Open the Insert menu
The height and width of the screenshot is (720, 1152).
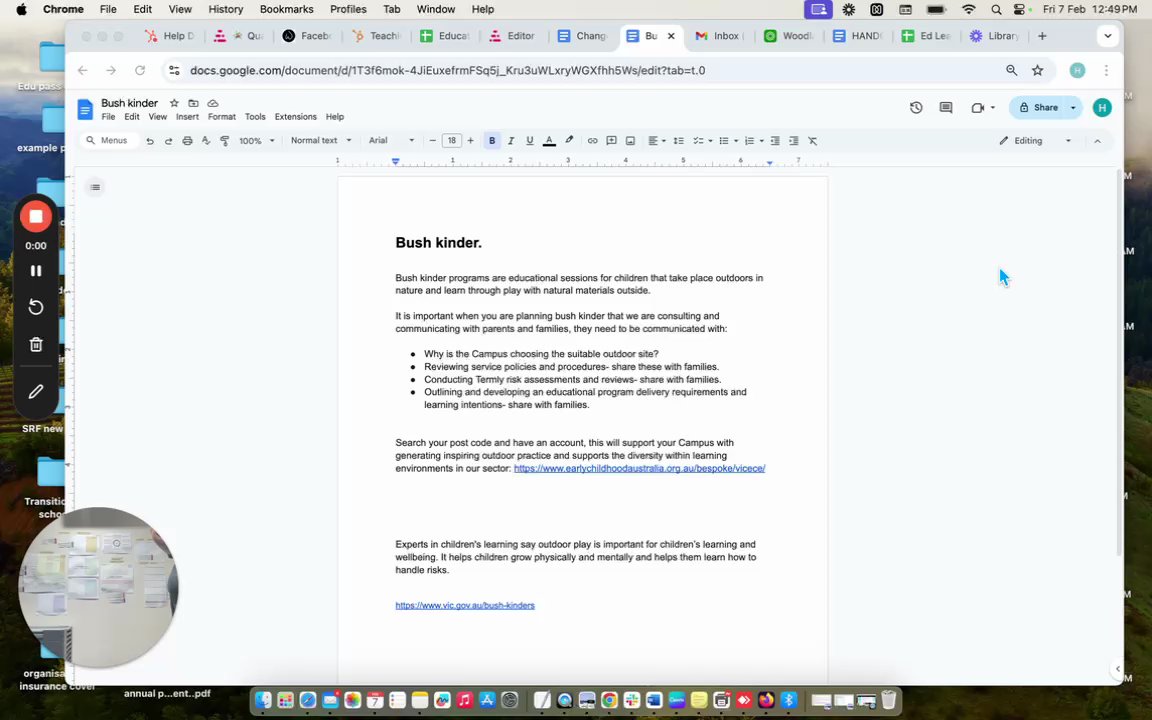coord(187,117)
